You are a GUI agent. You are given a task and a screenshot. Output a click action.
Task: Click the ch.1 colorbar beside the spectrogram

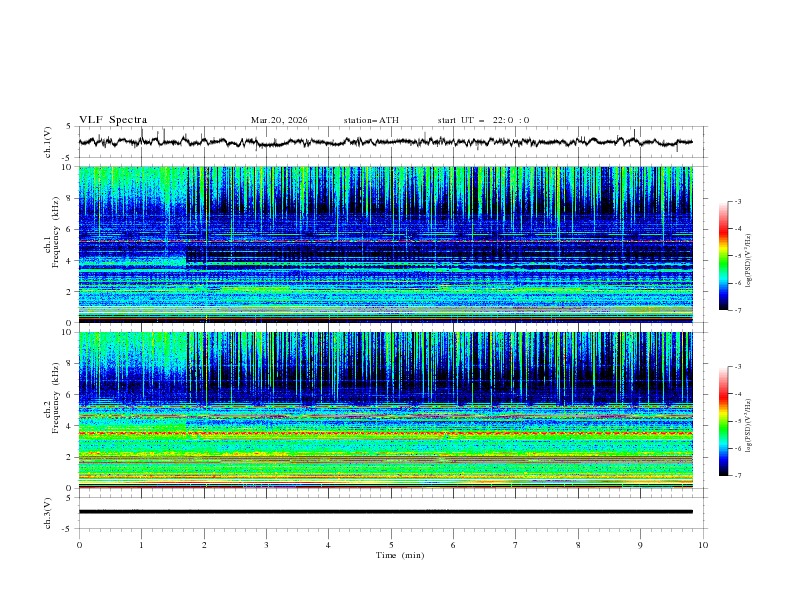[723, 255]
